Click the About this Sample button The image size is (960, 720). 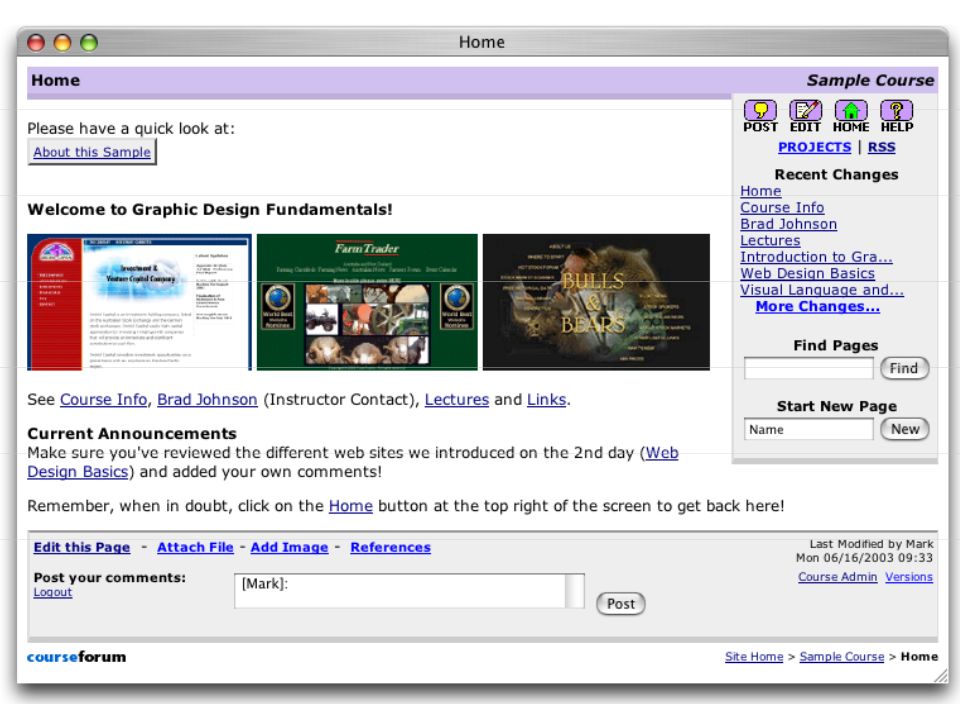click(x=92, y=152)
